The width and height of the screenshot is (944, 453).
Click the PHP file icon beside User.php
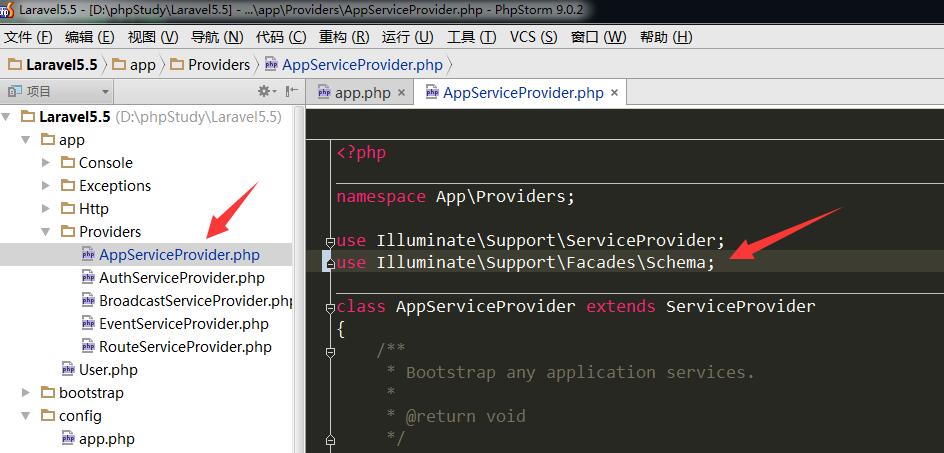pos(68,370)
